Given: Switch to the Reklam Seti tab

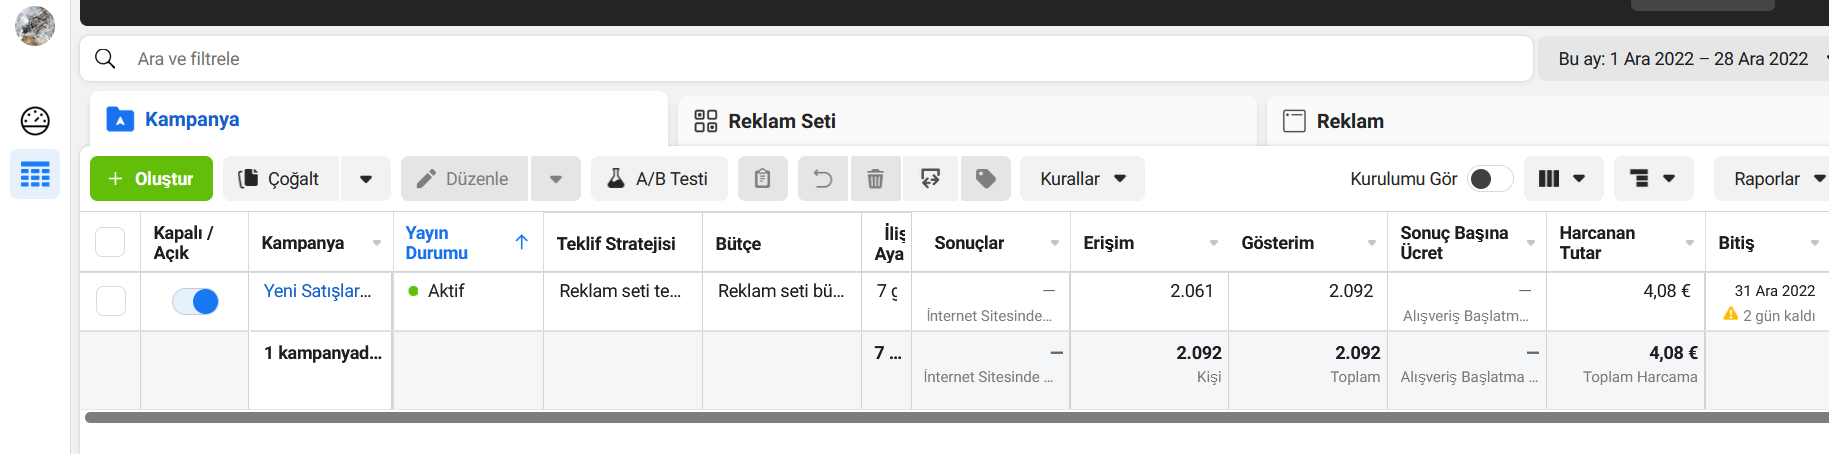Looking at the screenshot, I should pyautogui.click(x=966, y=121).
